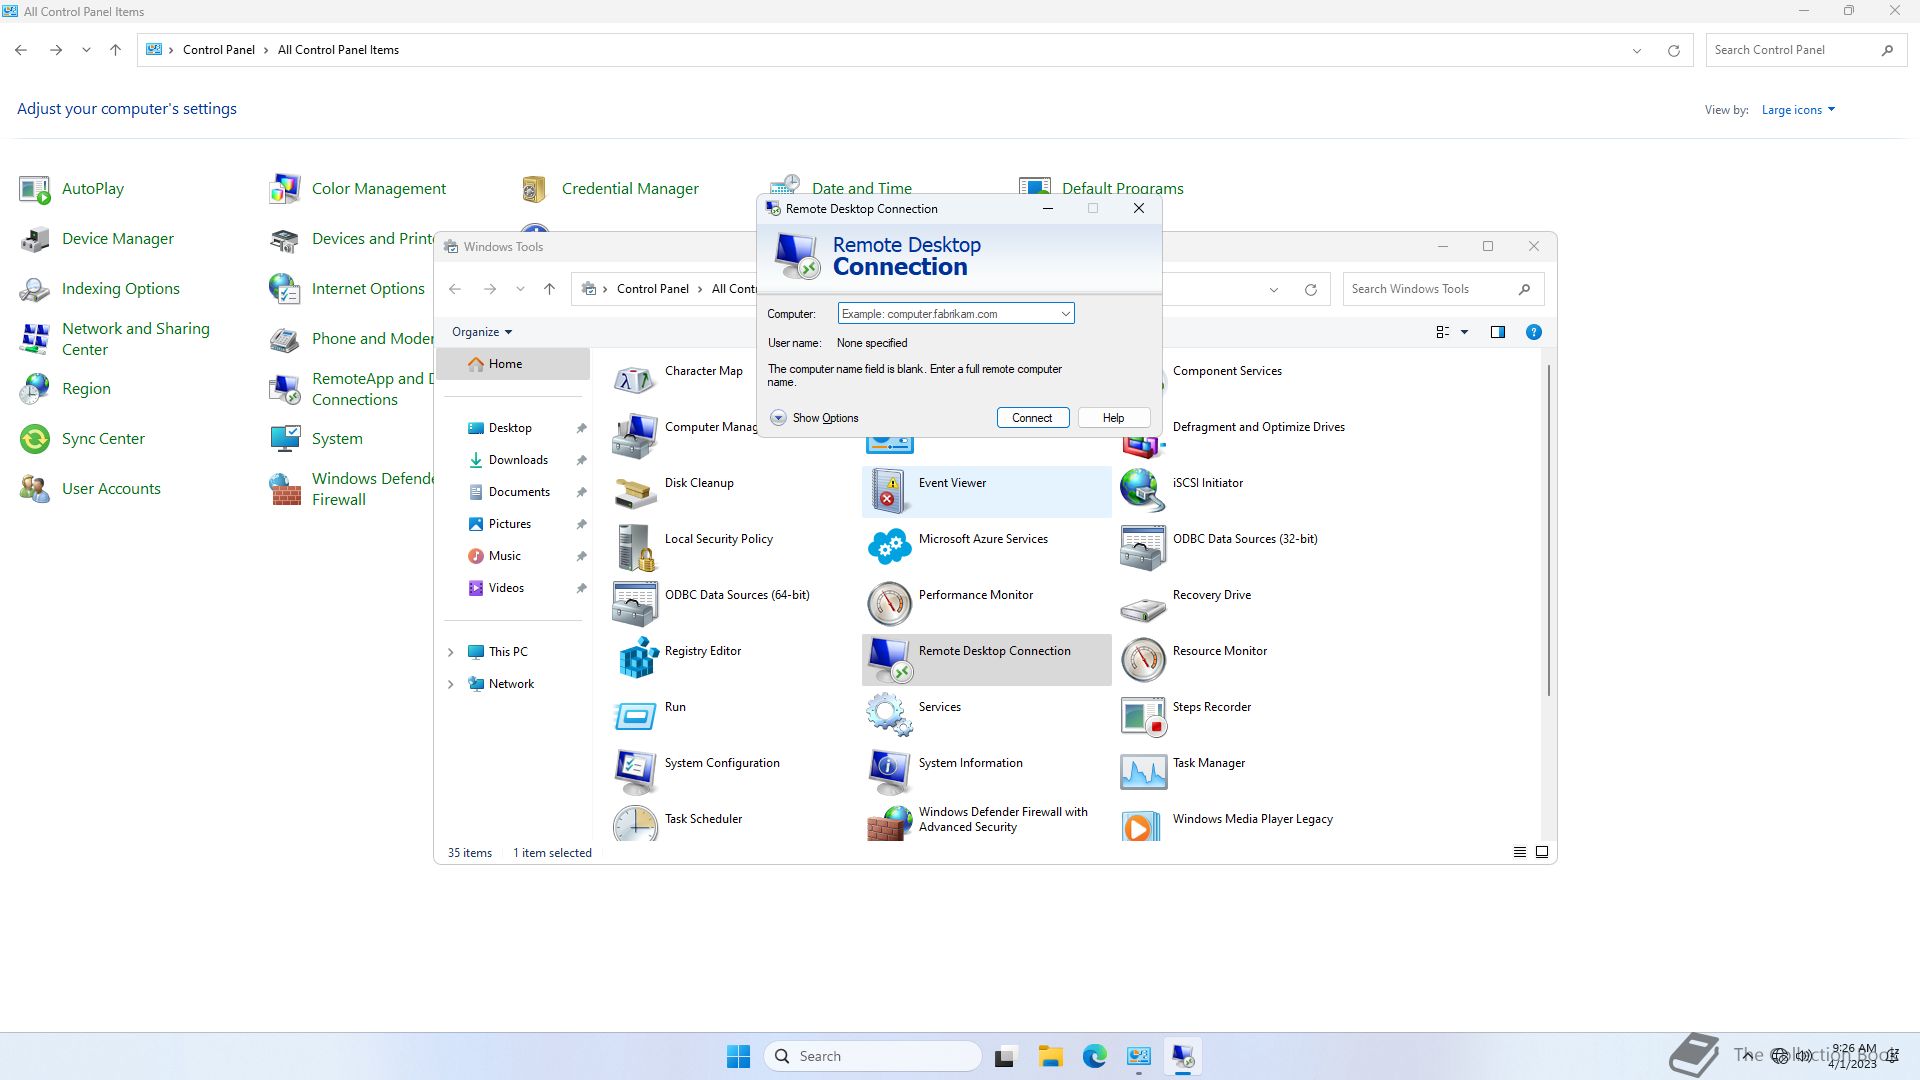Open Disk Cleanup tool icon
Viewport: 1920px width, 1080px height.
(635, 492)
